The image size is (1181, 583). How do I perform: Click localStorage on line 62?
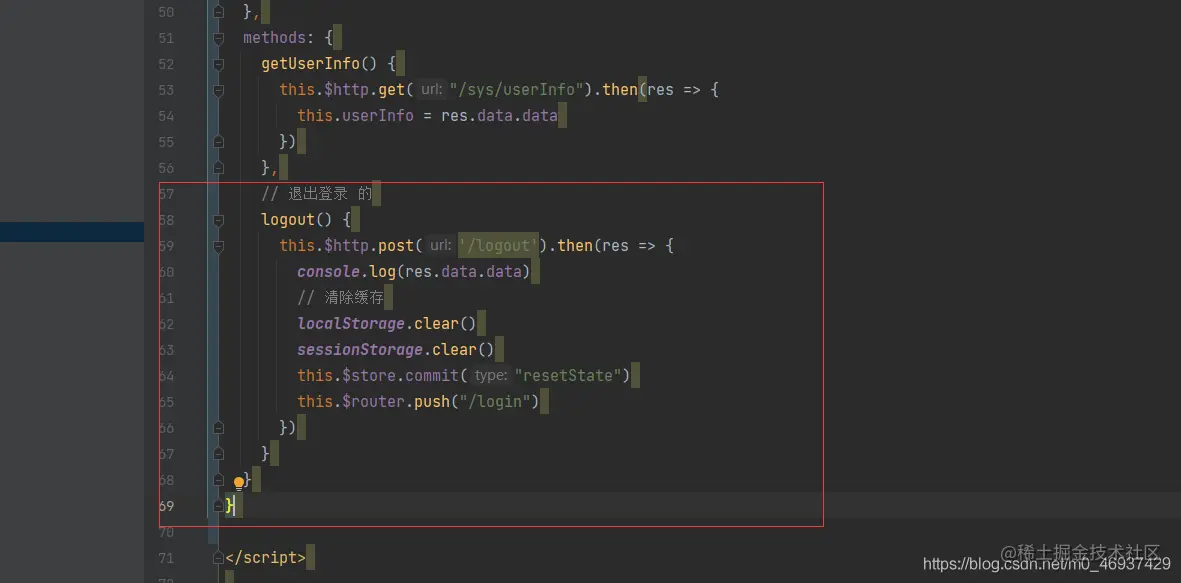coord(351,323)
